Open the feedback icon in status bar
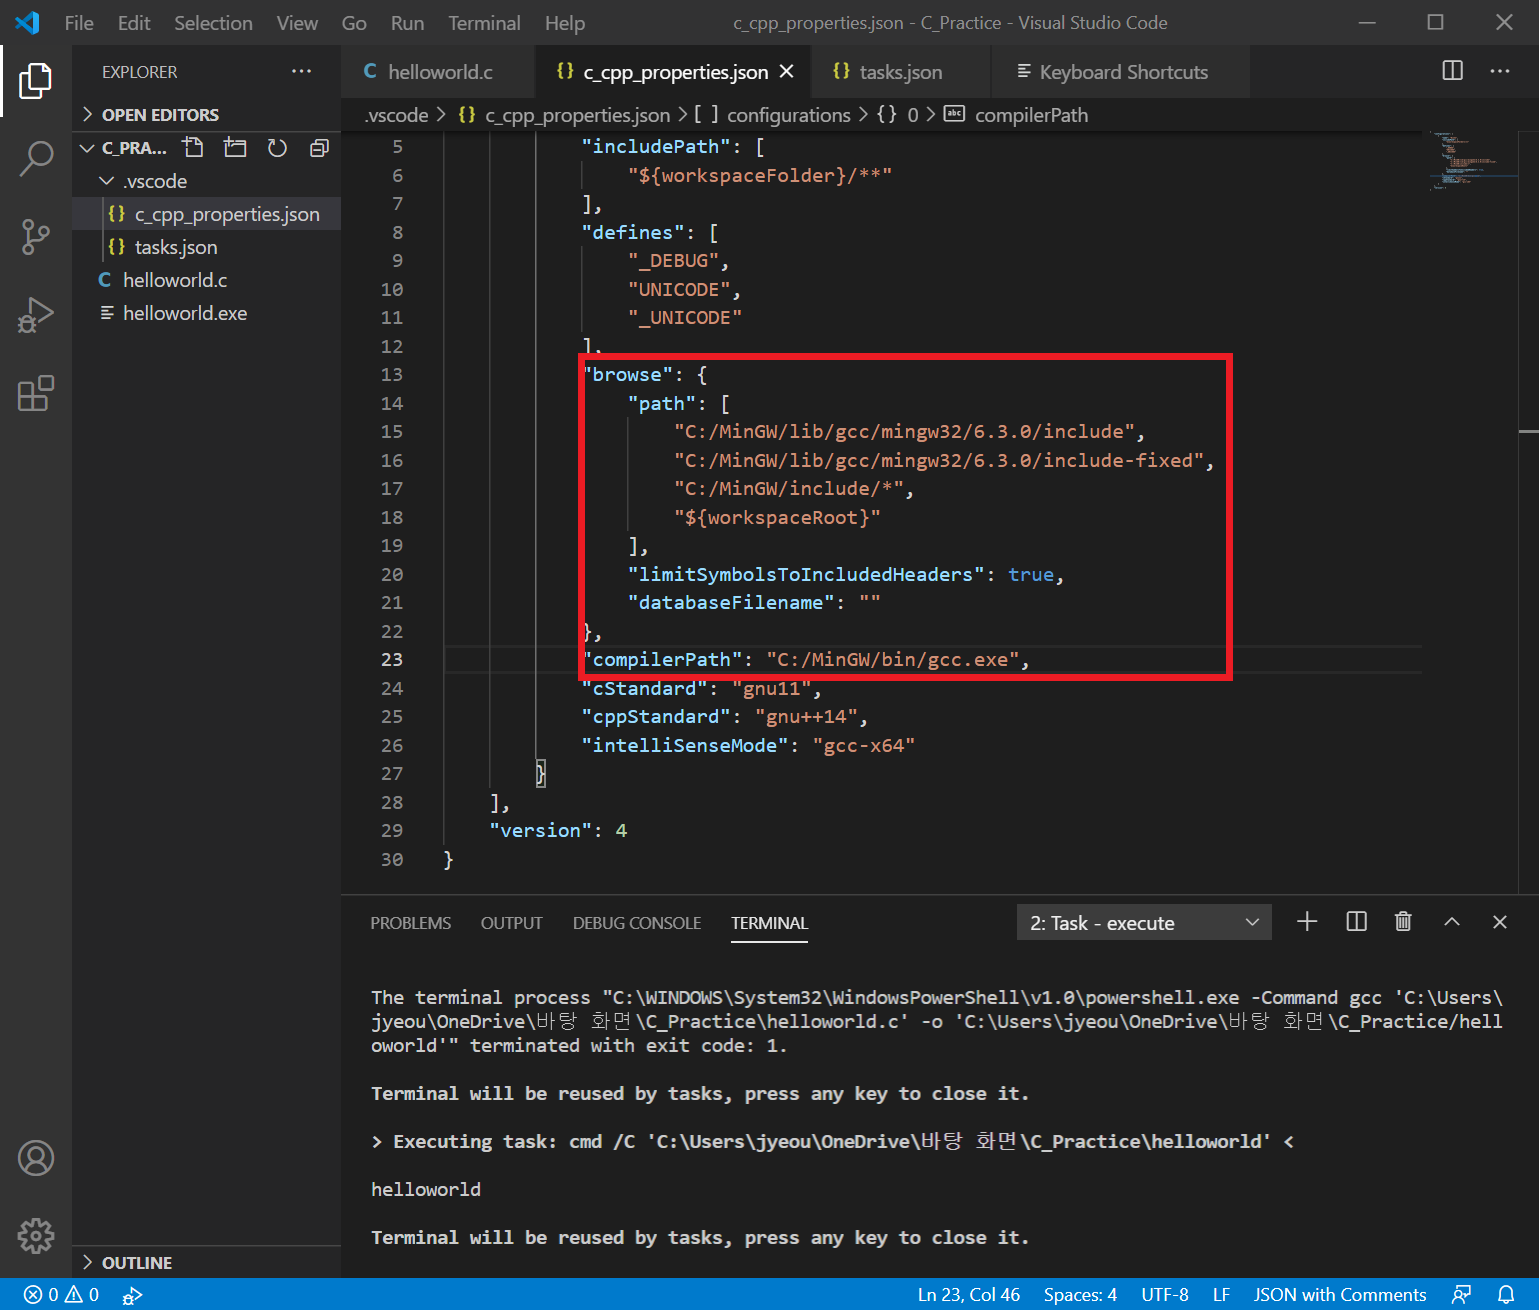This screenshot has width=1539, height=1310. point(1461,1295)
